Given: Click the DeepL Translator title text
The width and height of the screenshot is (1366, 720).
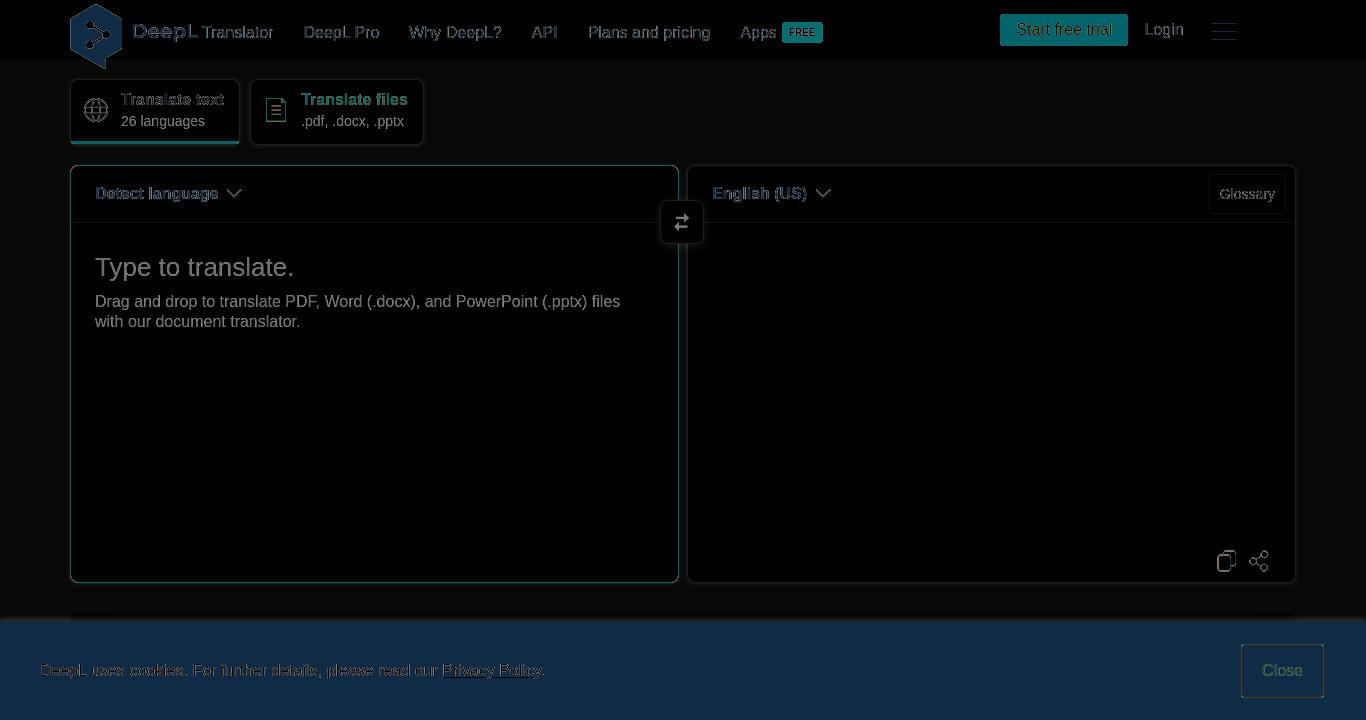Looking at the screenshot, I should click(203, 32).
